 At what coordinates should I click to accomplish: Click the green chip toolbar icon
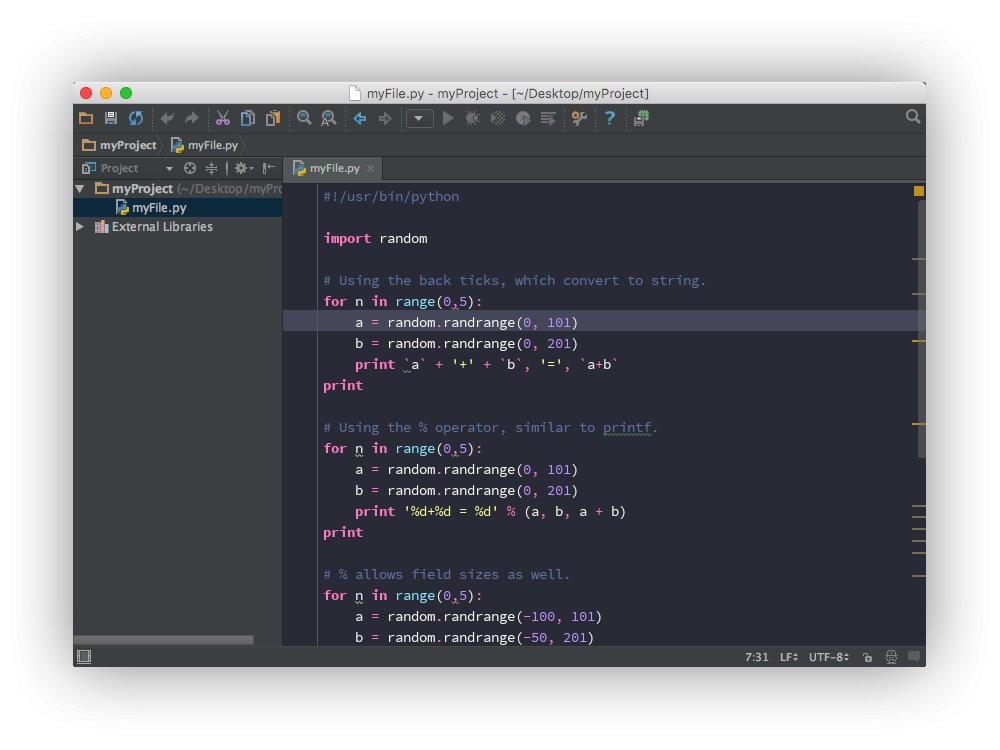click(641, 119)
